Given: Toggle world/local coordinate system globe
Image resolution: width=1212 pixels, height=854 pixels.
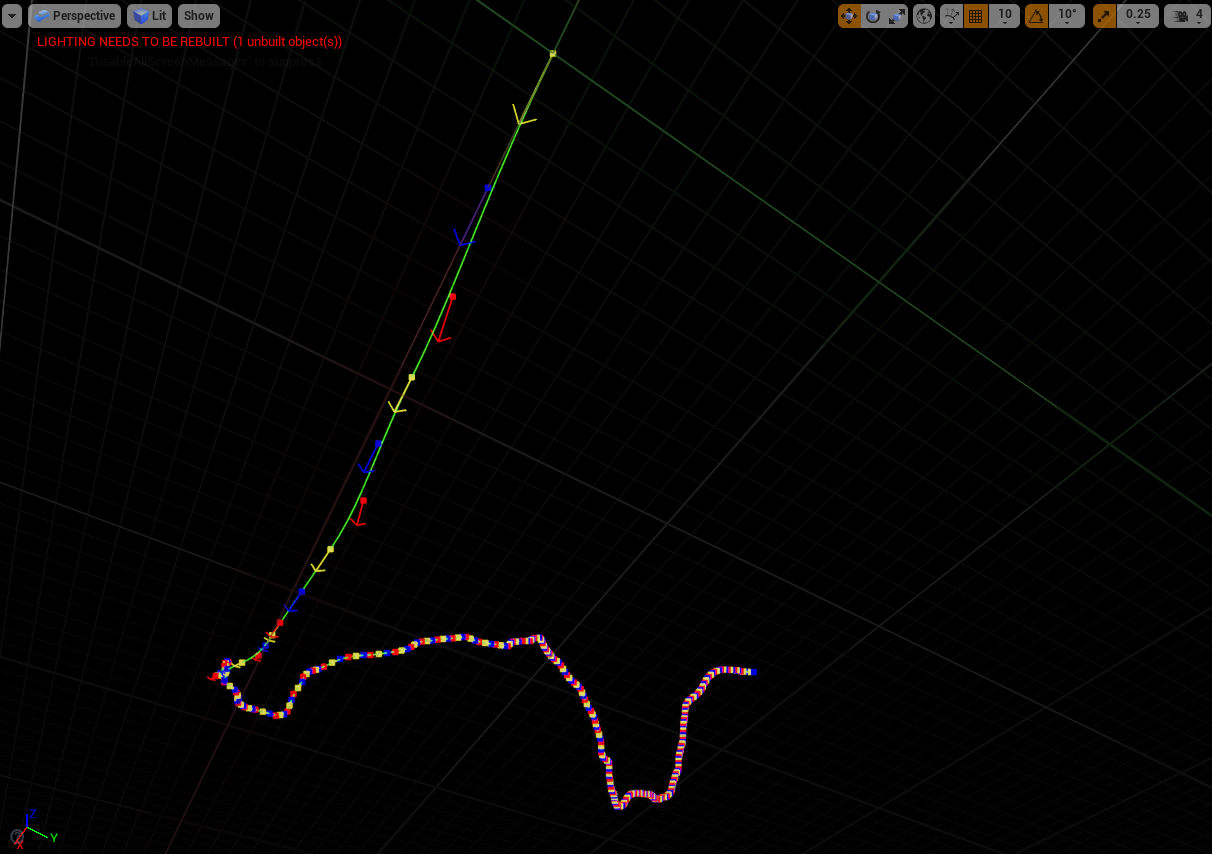Looking at the screenshot, I should (924, 16).
